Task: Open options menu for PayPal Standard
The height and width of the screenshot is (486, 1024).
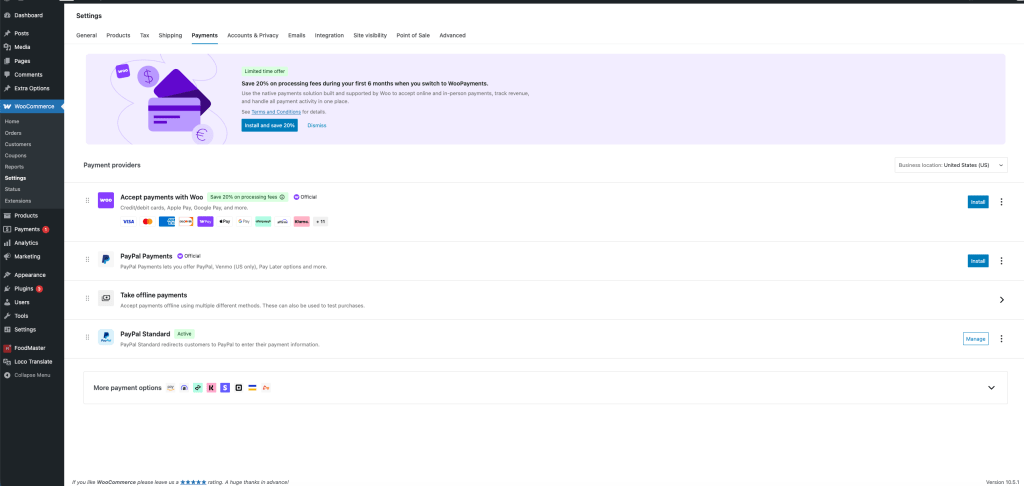Action: 1002,338
